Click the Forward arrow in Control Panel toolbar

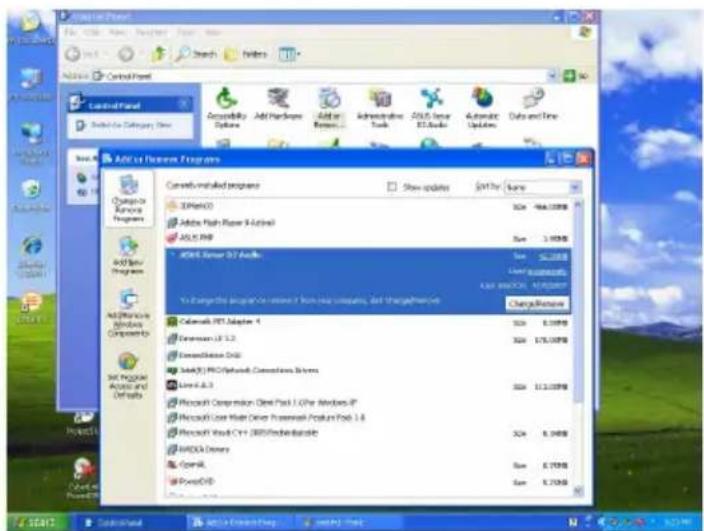126,54
